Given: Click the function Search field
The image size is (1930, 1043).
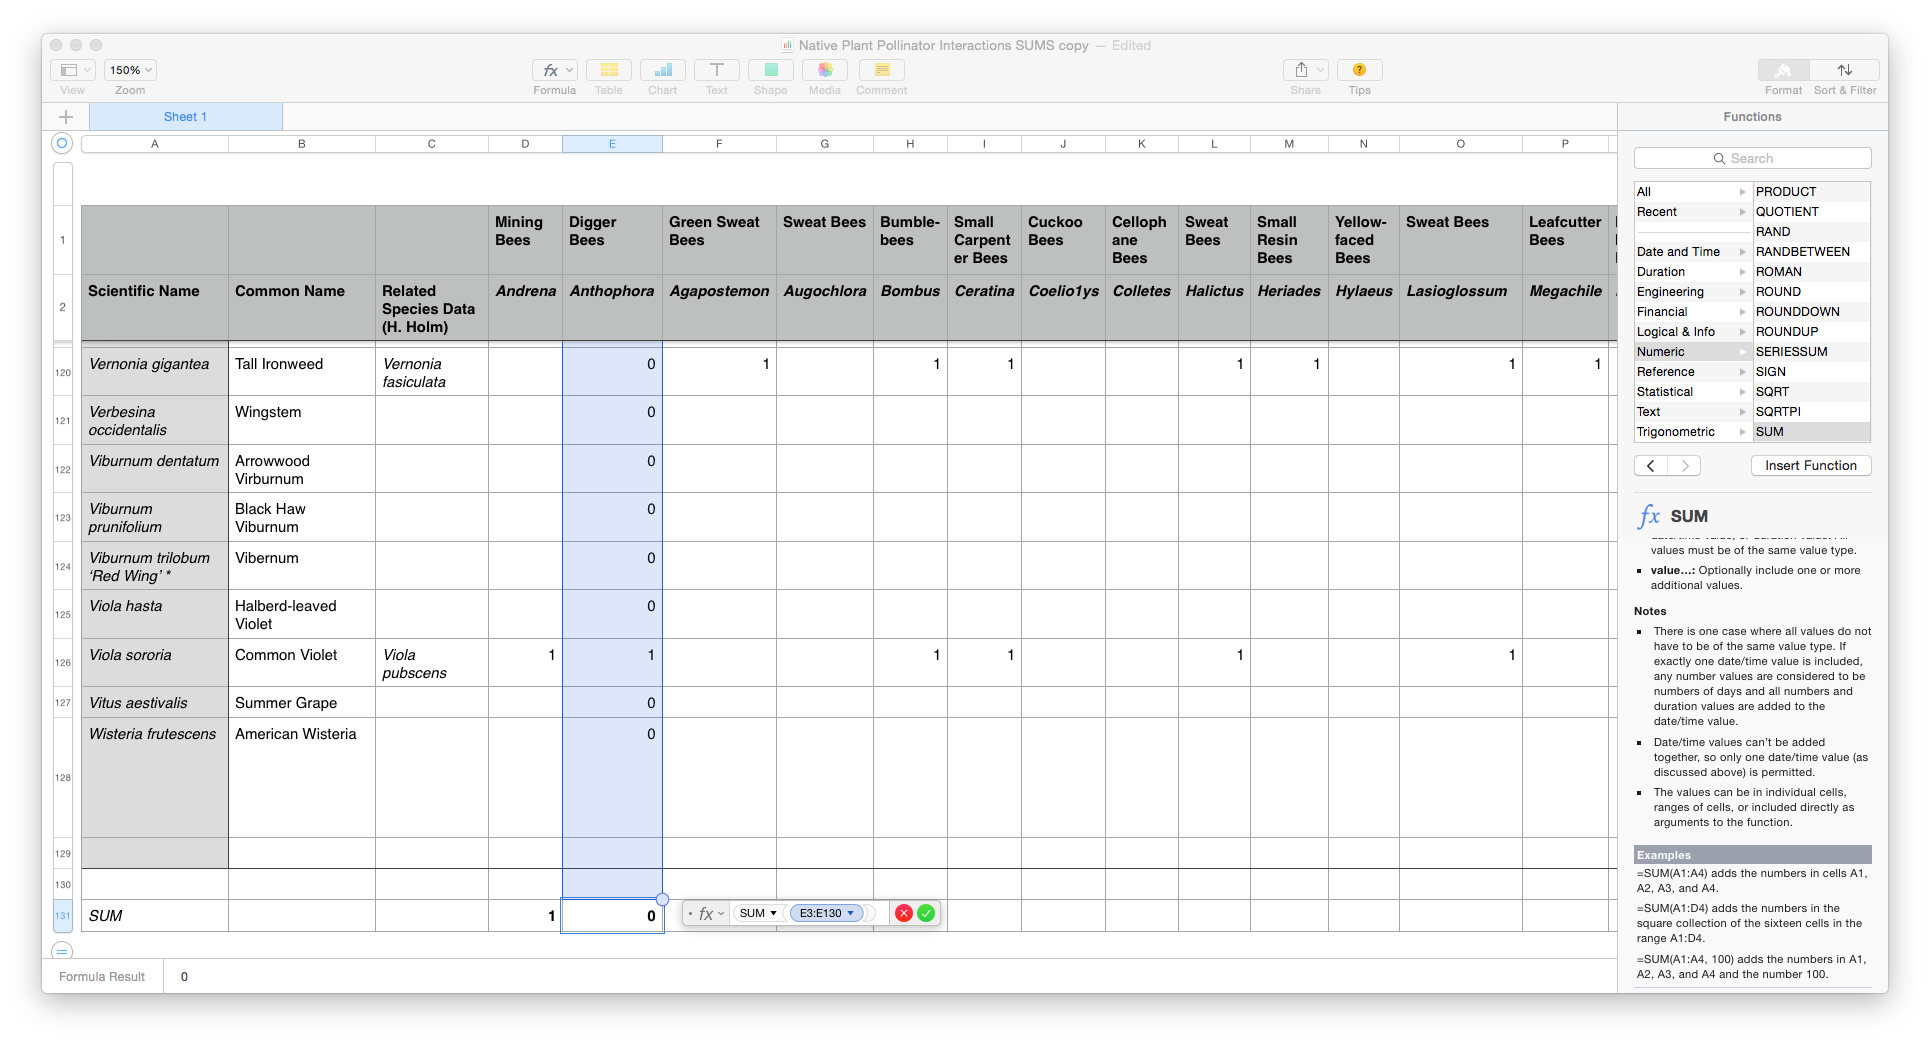Looking at the screenshot, I should pos(1752,158).
